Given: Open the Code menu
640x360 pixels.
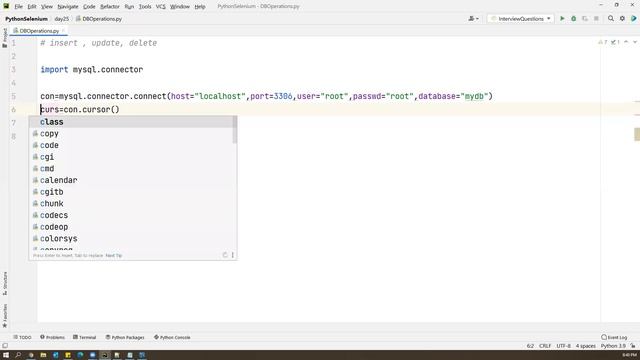Looking at the screenshot, I should (89, 7).
